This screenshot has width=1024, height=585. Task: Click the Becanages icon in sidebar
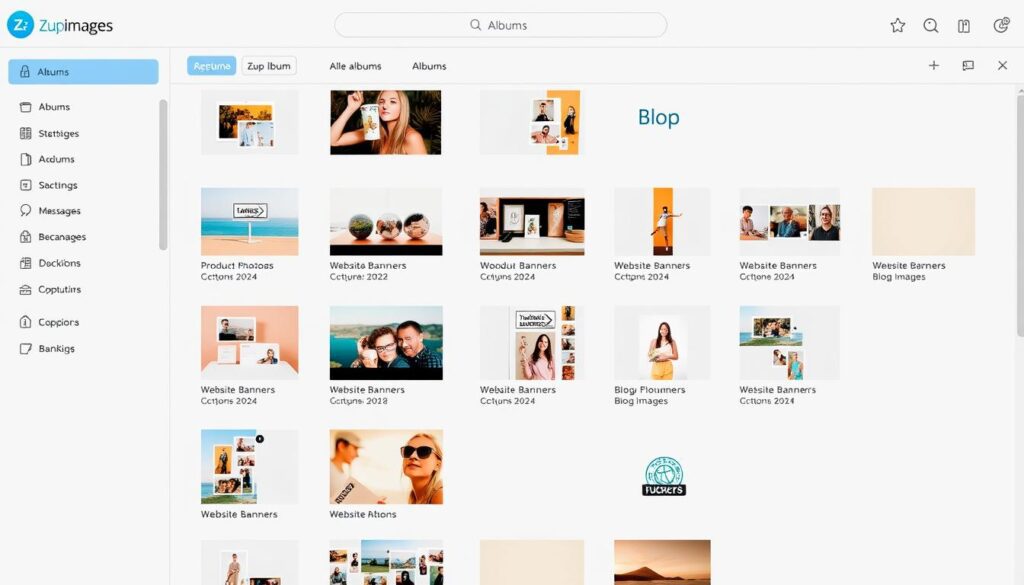(x=25, y=236)
